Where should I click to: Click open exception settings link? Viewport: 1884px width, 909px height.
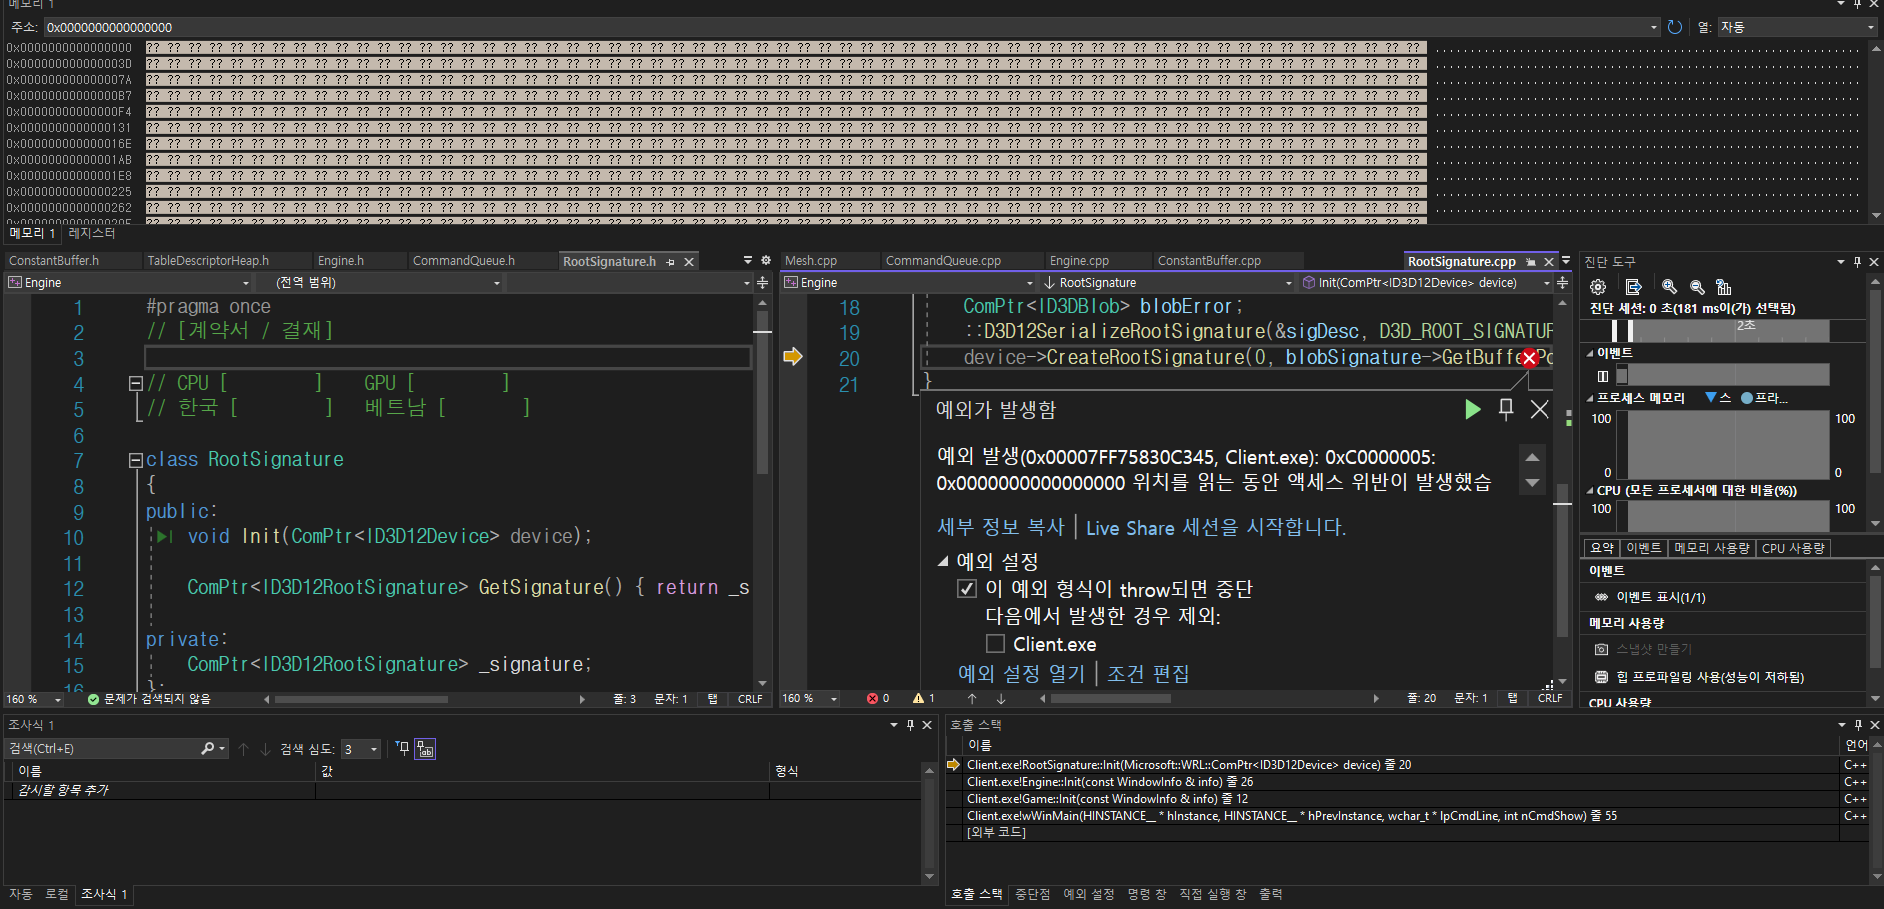tap(1021, 674)
